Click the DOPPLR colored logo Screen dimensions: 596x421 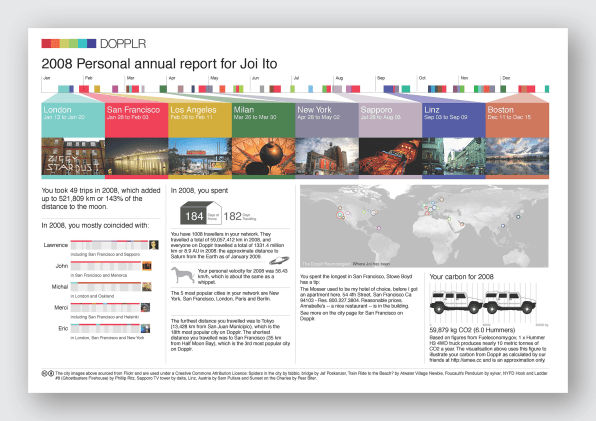click(69, 43)
